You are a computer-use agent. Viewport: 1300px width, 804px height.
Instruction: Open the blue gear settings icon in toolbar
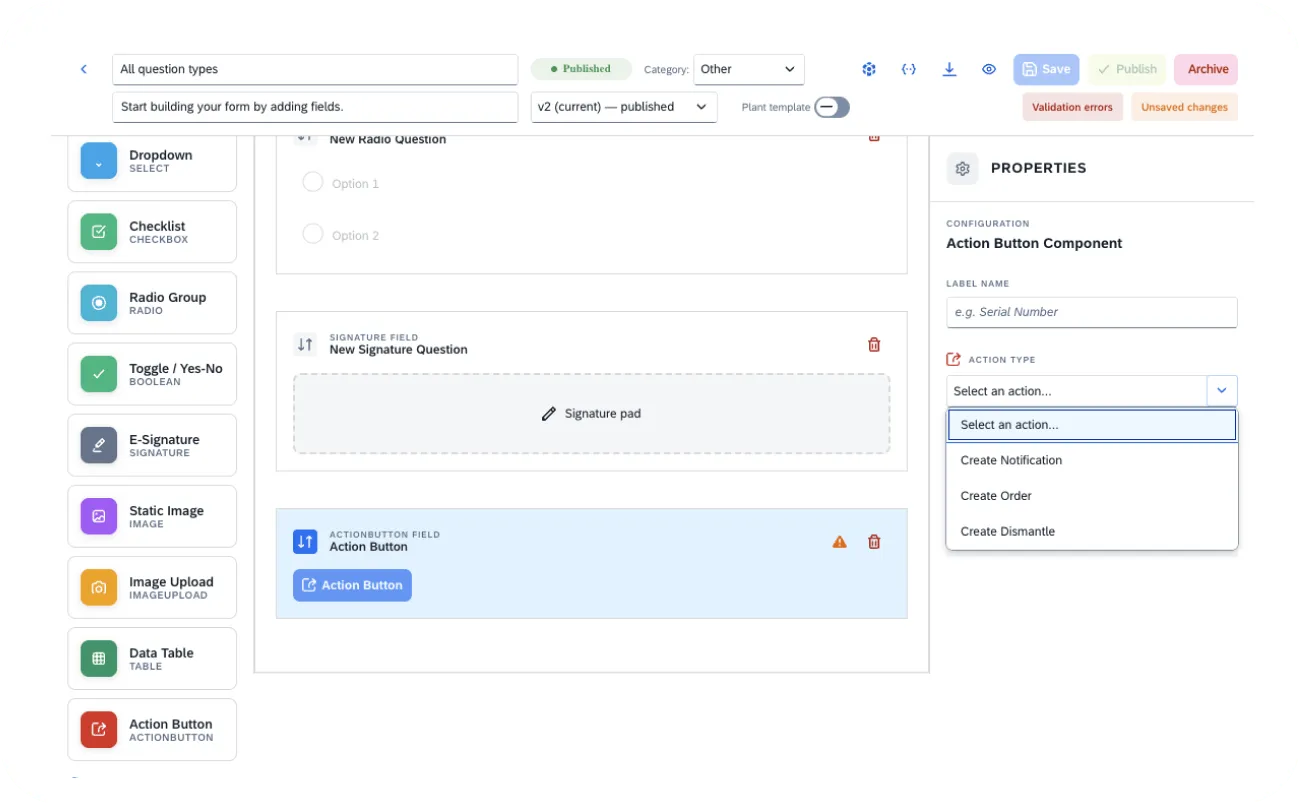[x=870, y=69]
